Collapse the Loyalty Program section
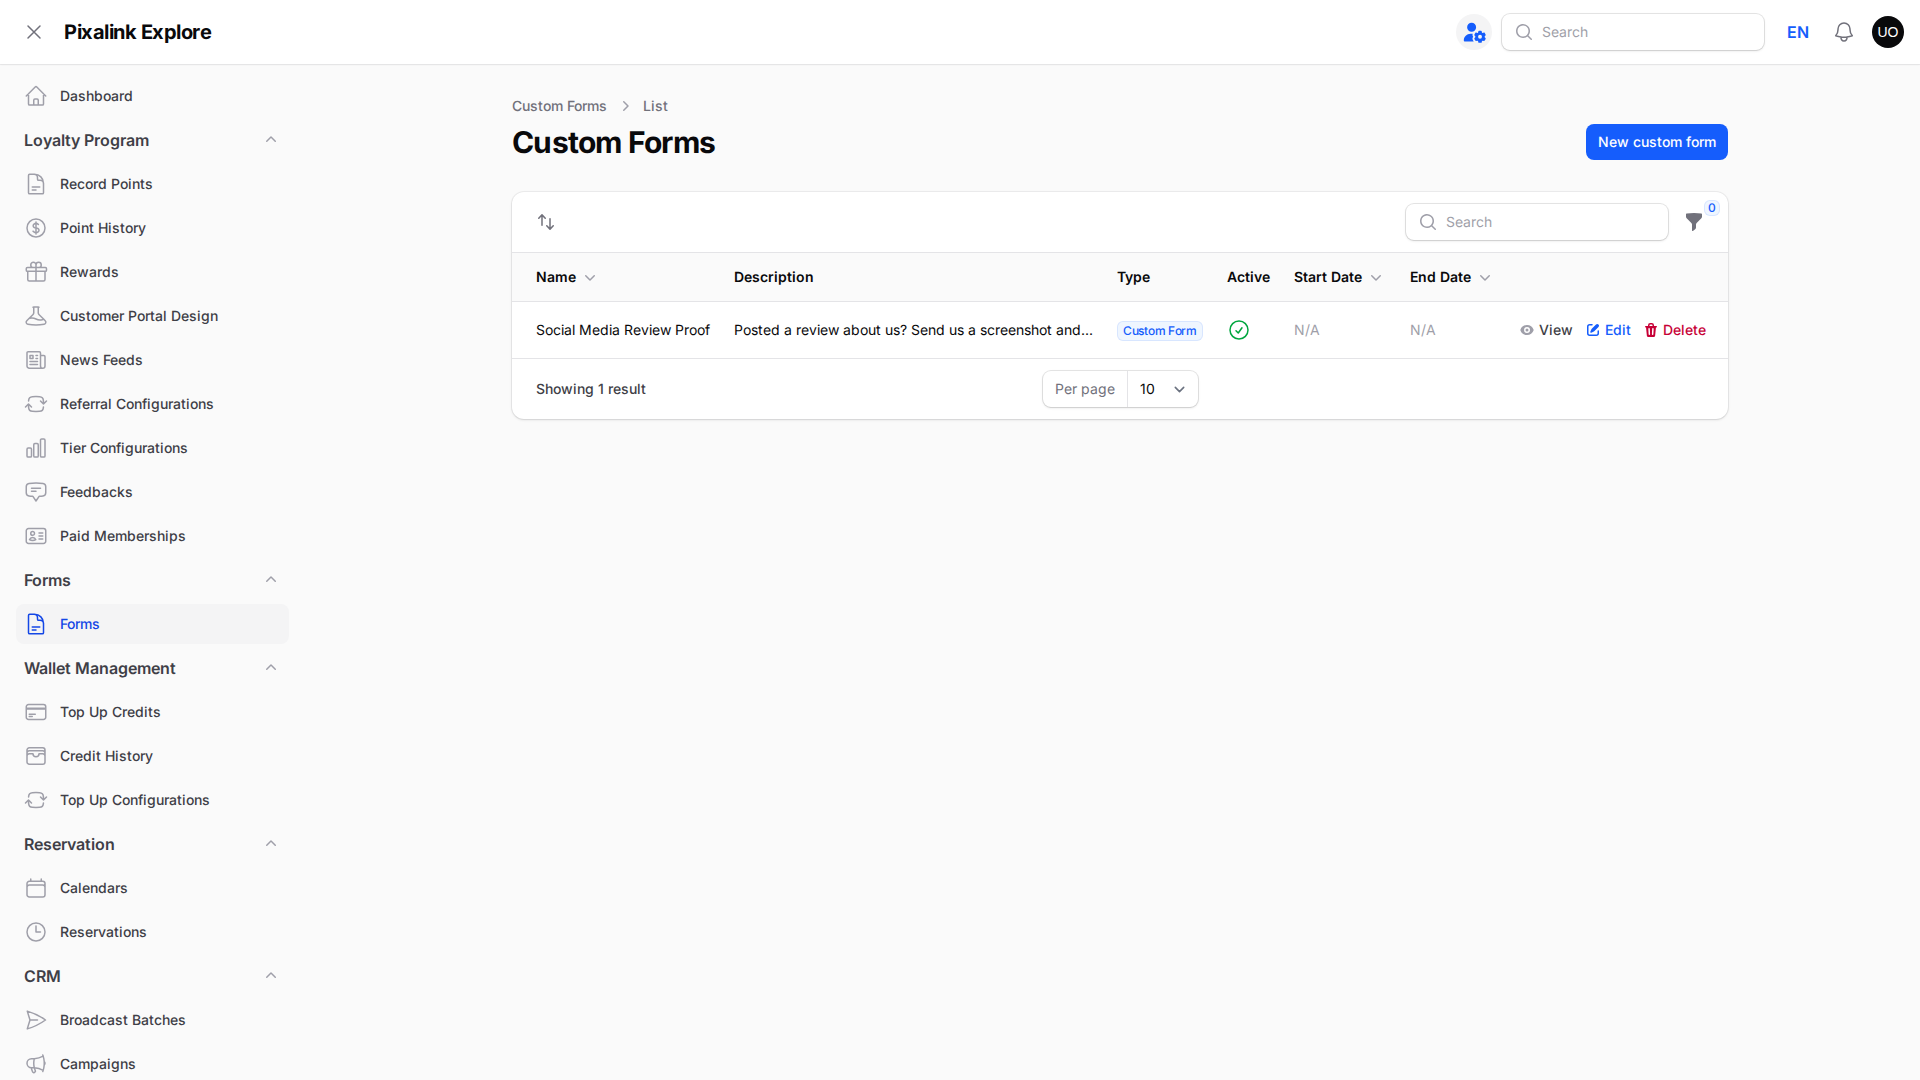The image size is (1920, 1080). point(271,140)
